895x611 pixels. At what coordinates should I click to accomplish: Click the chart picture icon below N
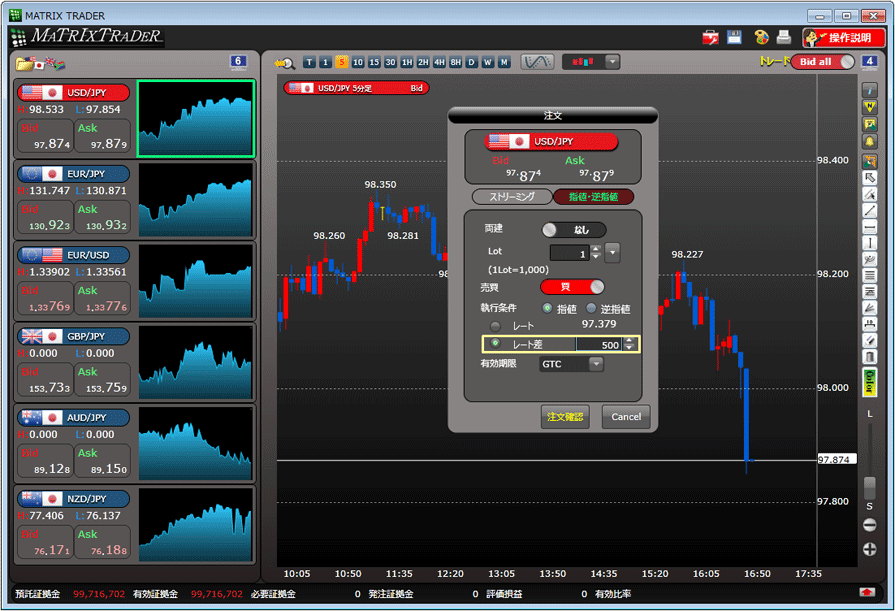click(869, 124)
